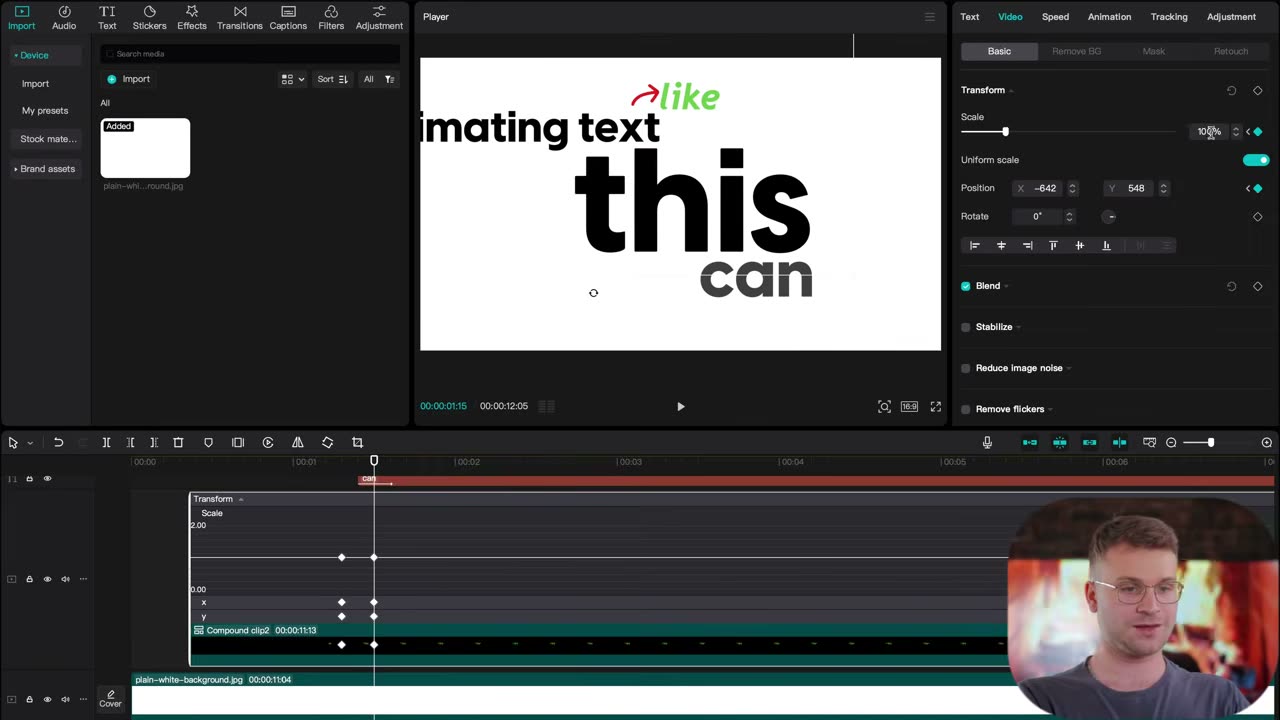Viewport: 1280px width, 720px height.
Task: Click the Align horizontal center icon
Action: [x=1001, y=245]
